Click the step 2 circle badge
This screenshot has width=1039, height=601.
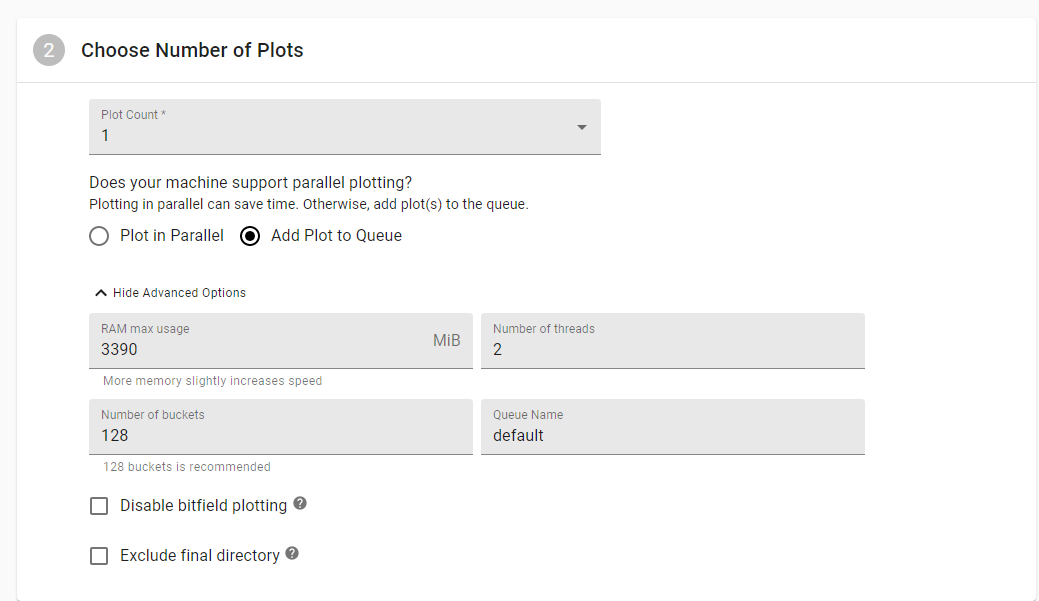[49, 50]
